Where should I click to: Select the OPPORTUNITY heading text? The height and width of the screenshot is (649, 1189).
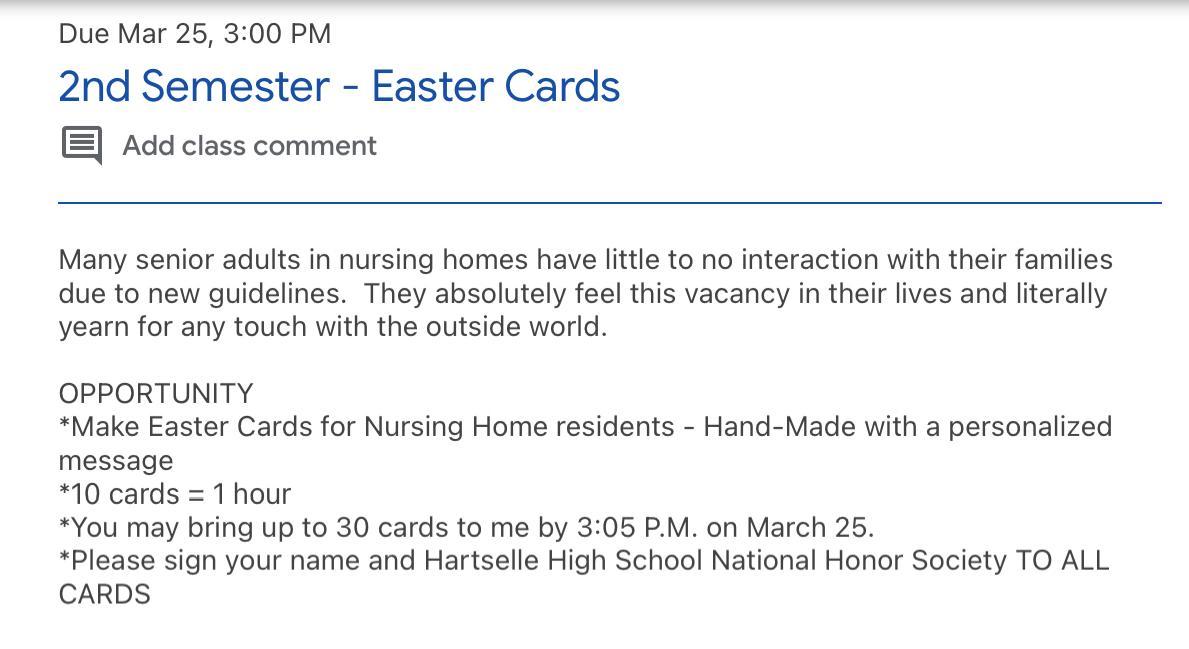pyautogui.click(x=156, y=393)
